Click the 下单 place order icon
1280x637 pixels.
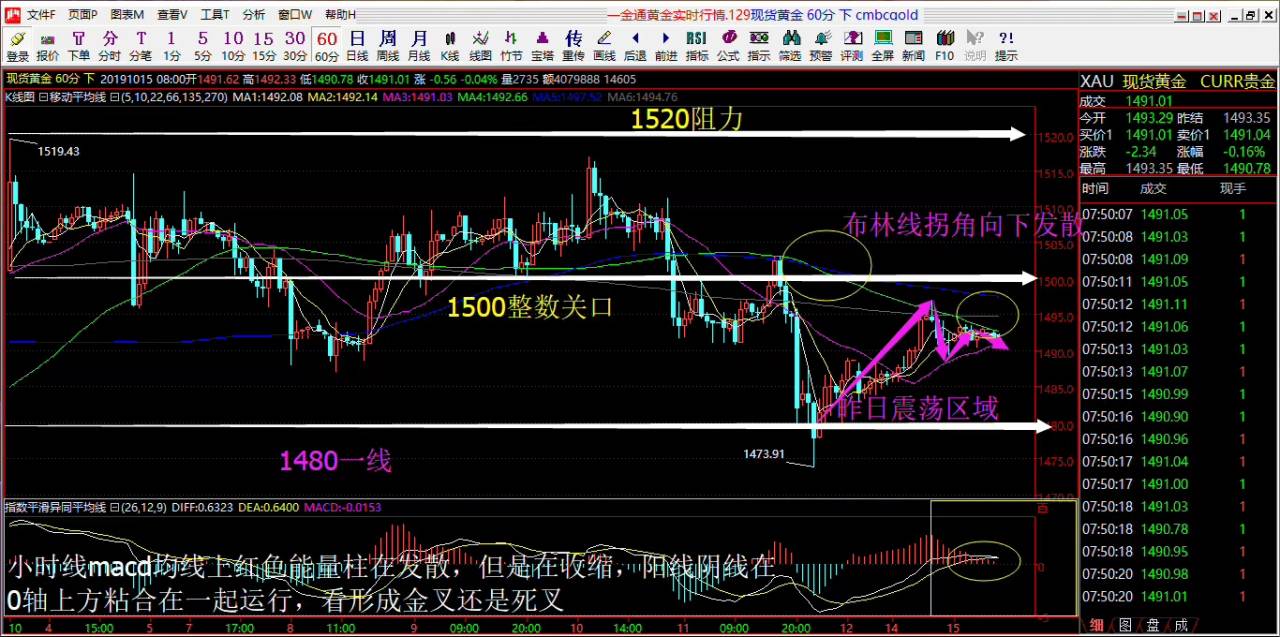point(79,46)
